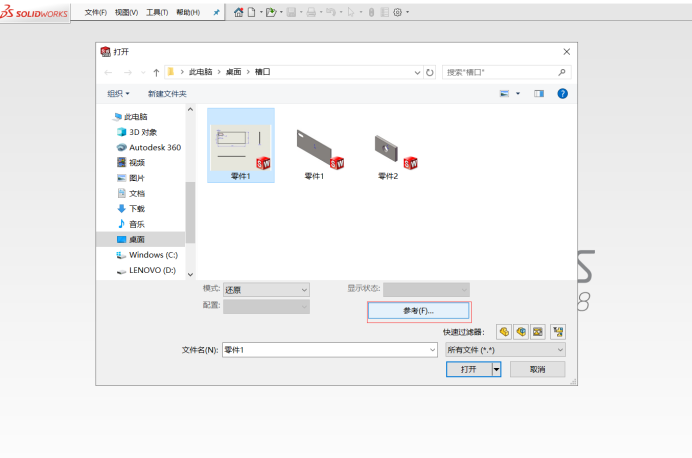Open the 打开 button dropdown arrow
This screenshot has width=692, height=458.
(496, 369)
